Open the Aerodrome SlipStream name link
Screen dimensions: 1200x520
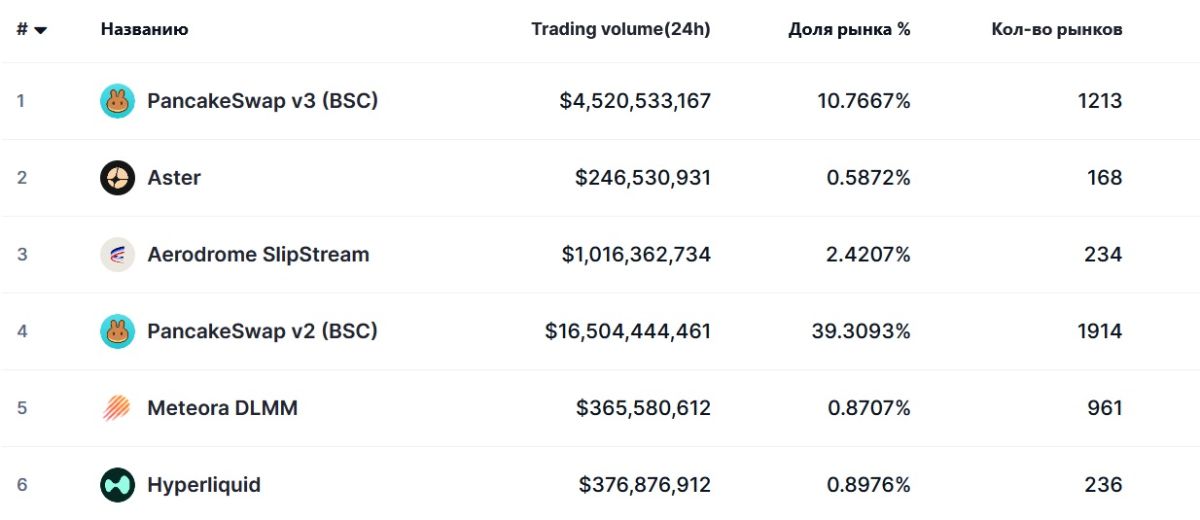(258, 255)
